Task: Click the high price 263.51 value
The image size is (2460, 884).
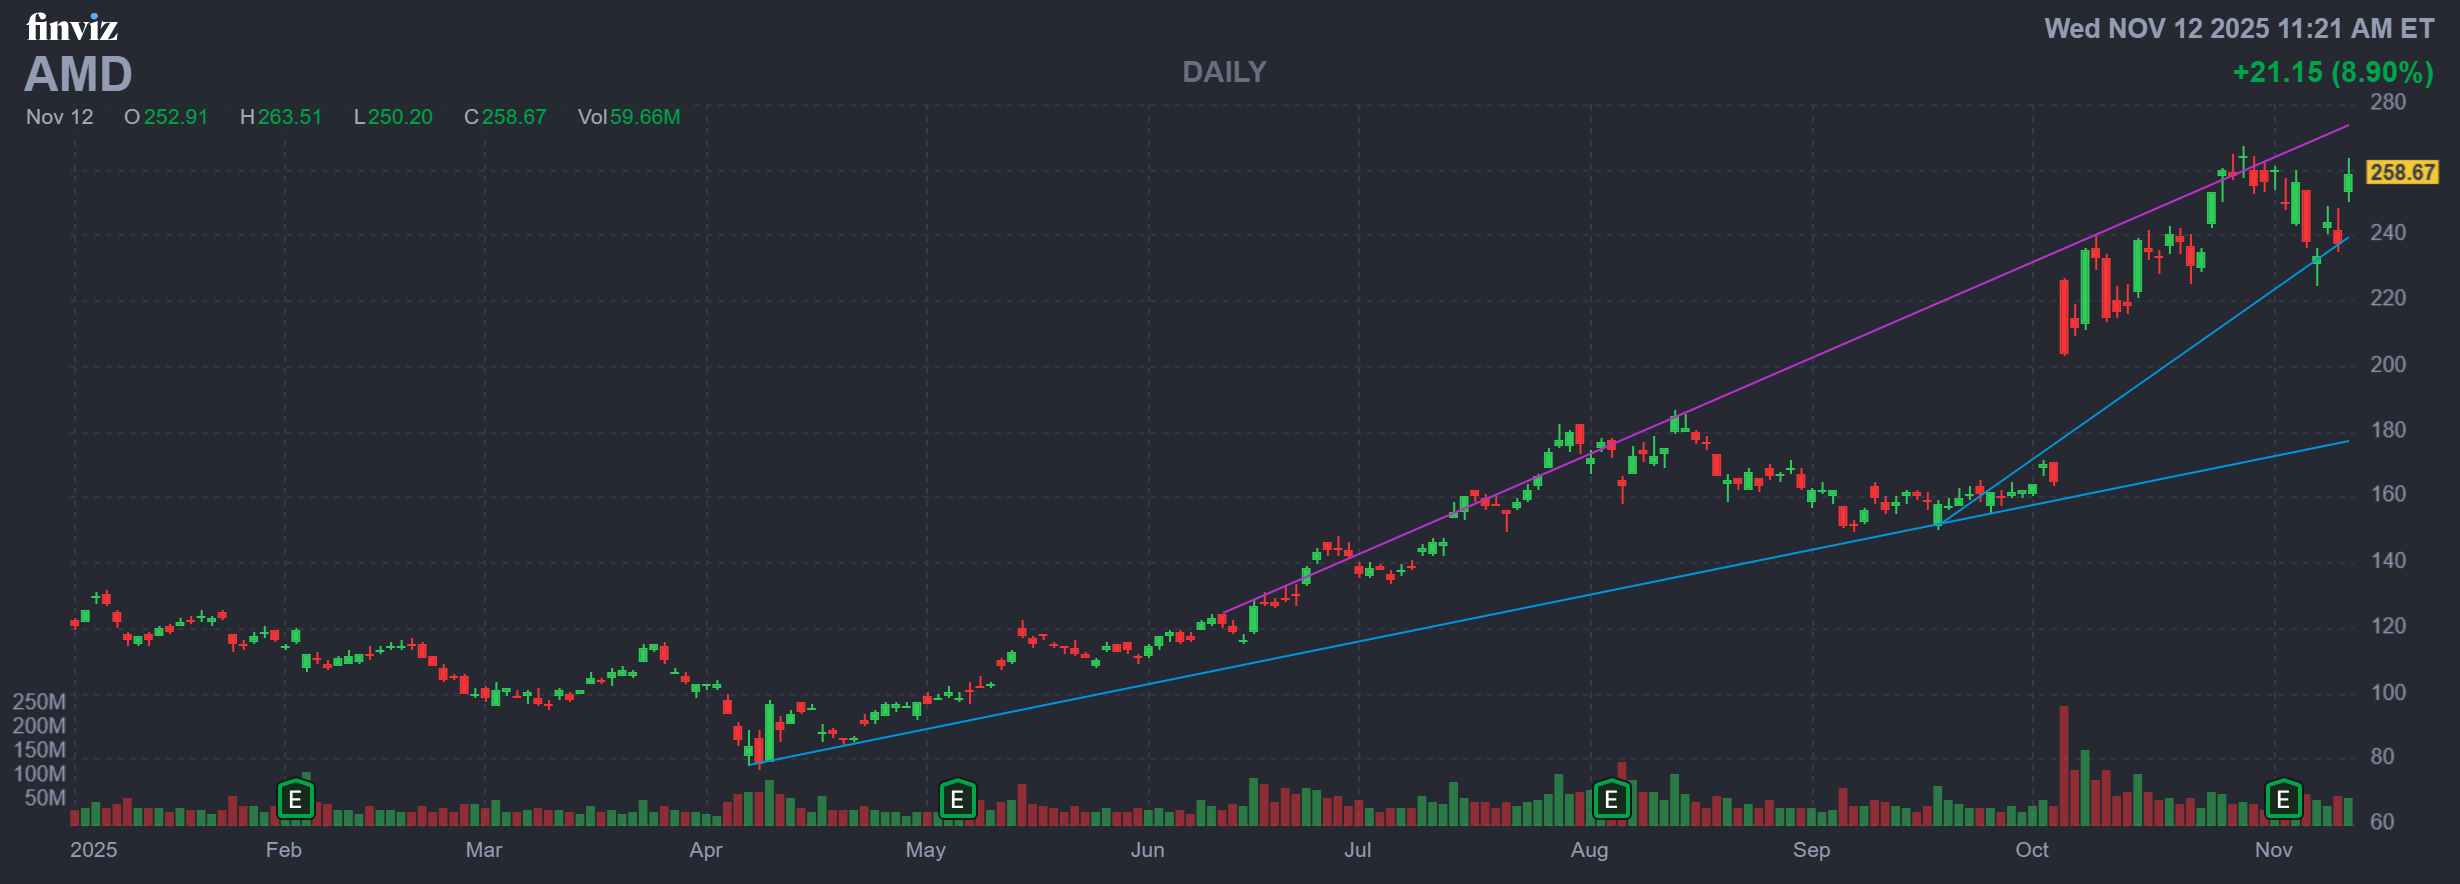Action: (x=290, y=117)
